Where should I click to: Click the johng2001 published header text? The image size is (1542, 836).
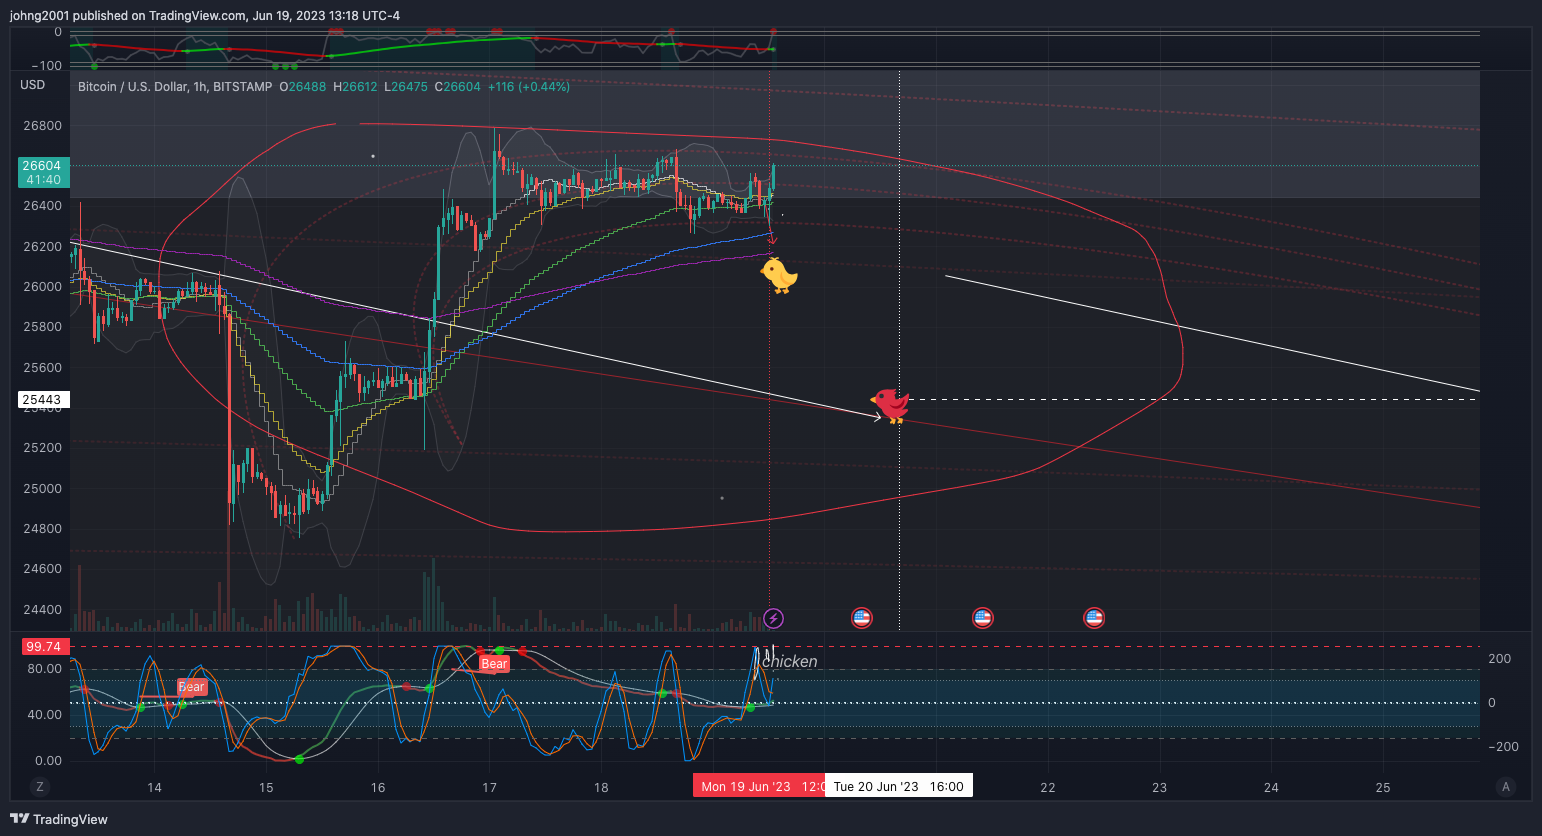(205, 15)
